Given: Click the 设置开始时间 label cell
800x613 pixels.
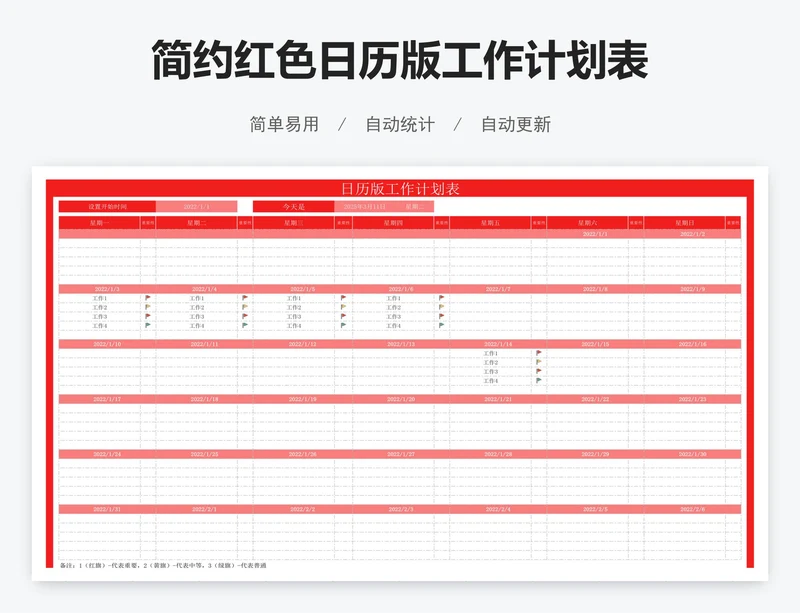Looking at the screenshot, I should coord(107,207).
